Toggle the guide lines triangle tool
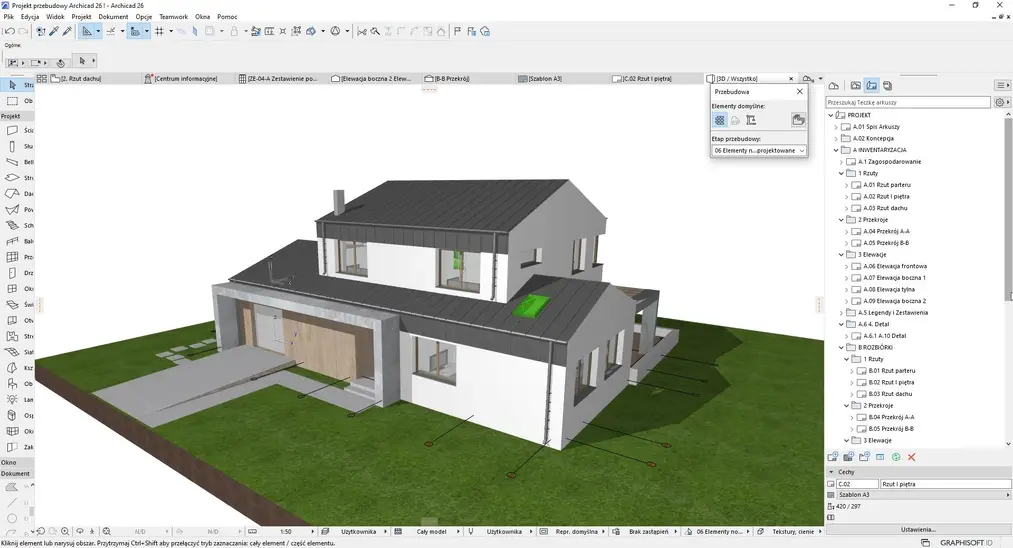This screenshot has height=548, width=1013. click(x=87, y=31)
